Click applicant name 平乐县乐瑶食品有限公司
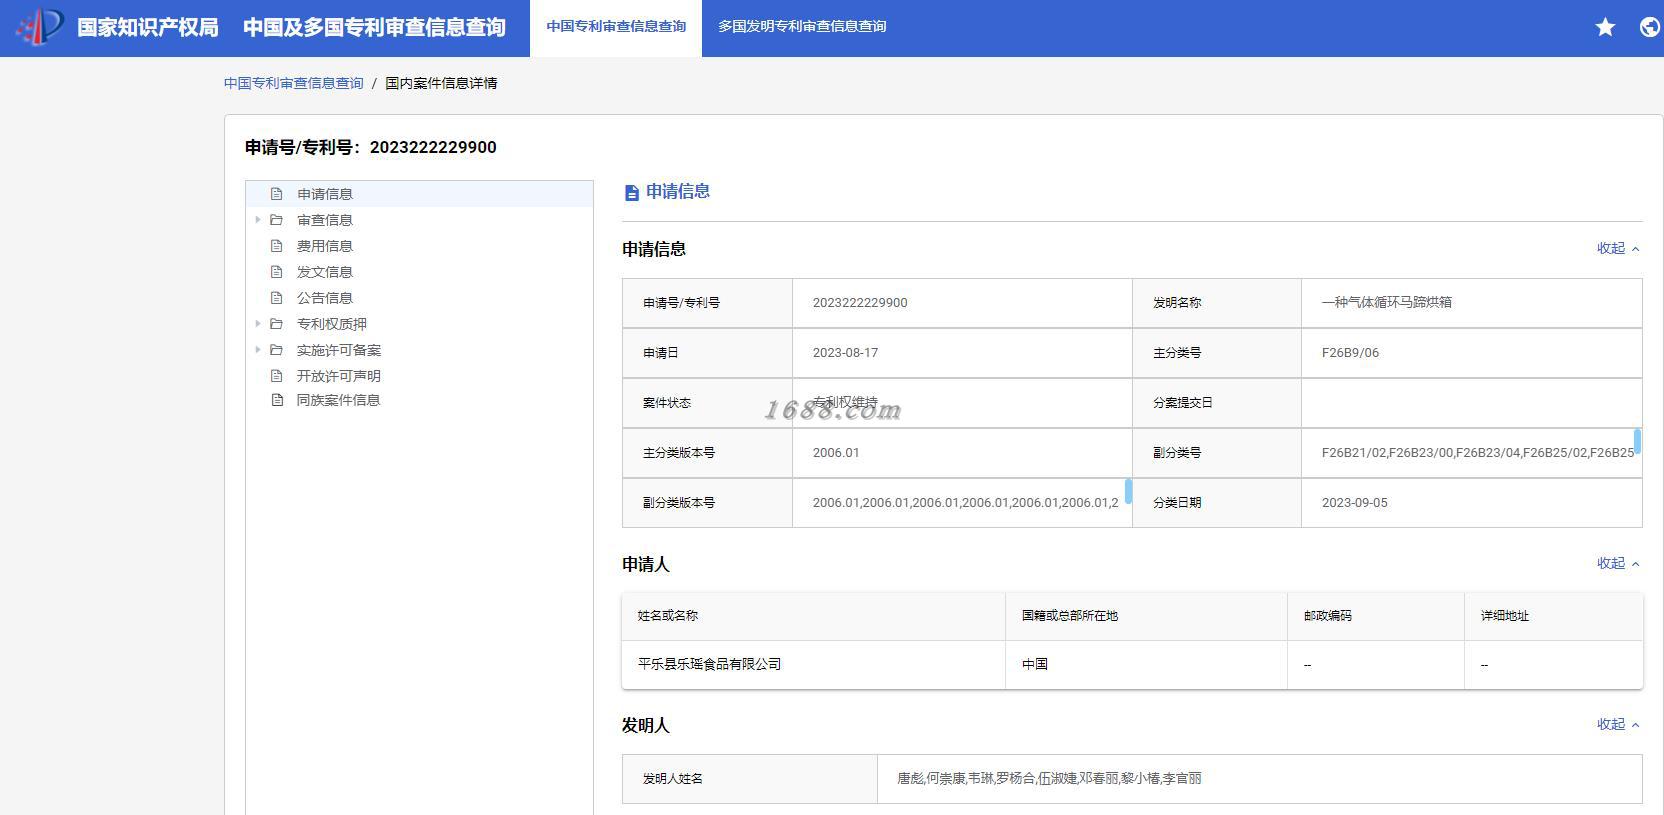The height and width of the screenshot is (815, 1664). (710, 664)
